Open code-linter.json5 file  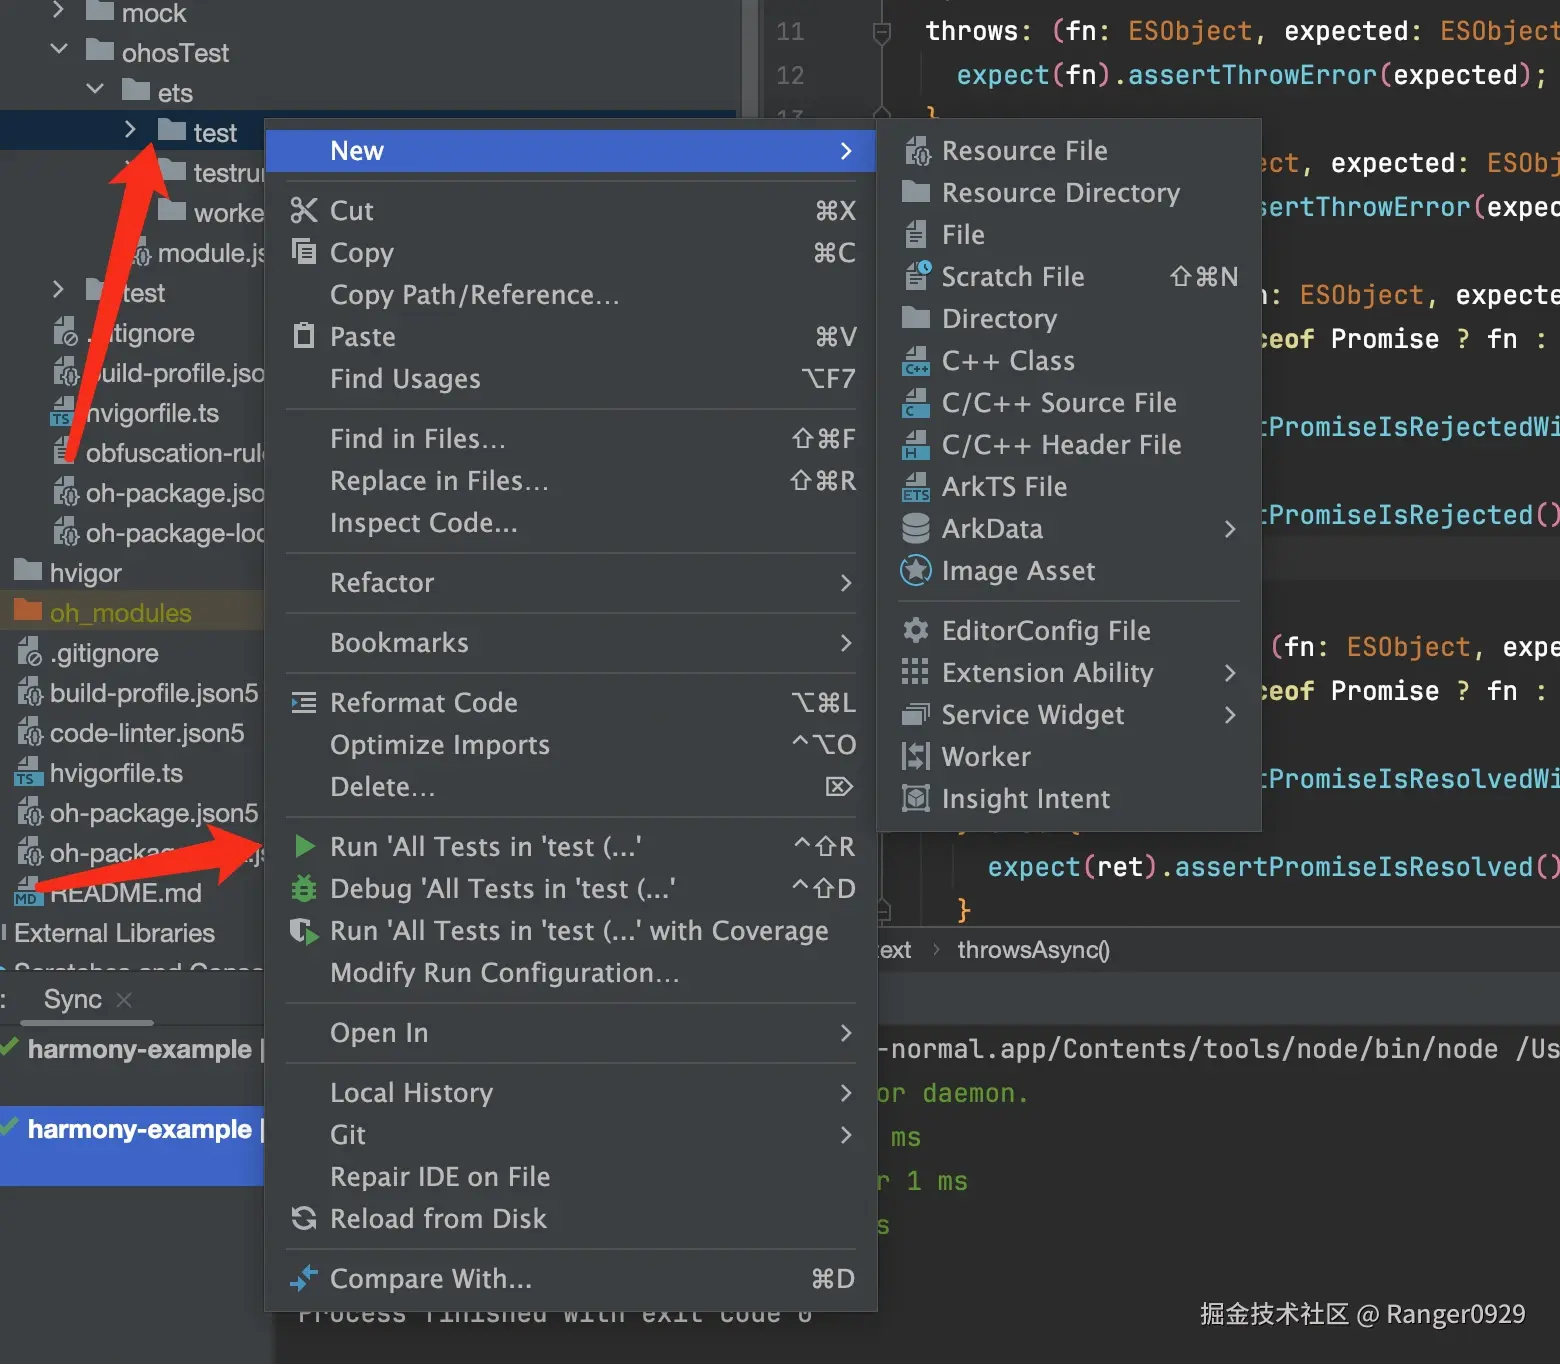tap(147, 732)
